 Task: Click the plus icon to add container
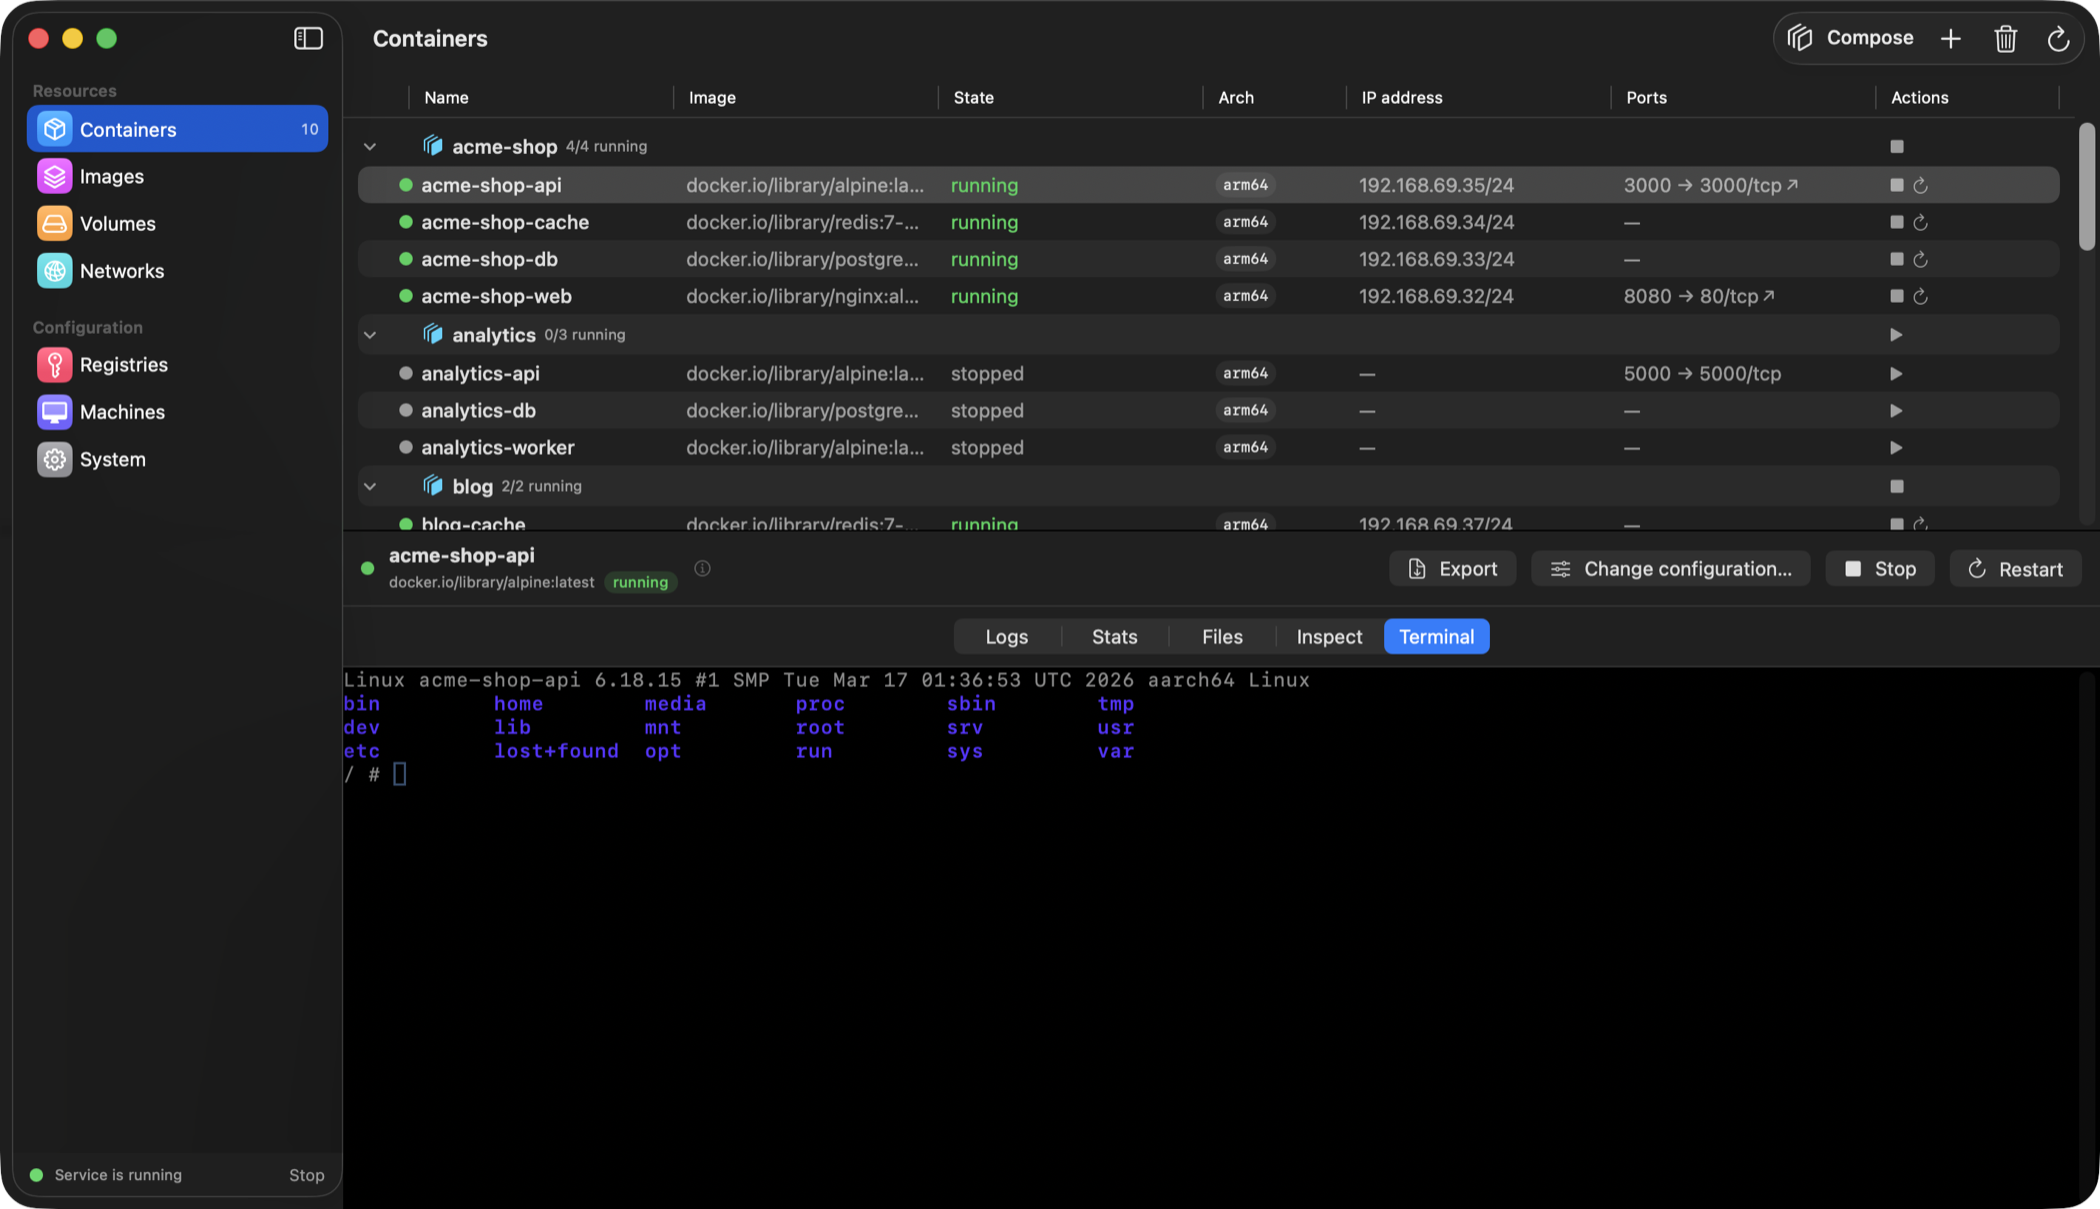click(1950, 38)
